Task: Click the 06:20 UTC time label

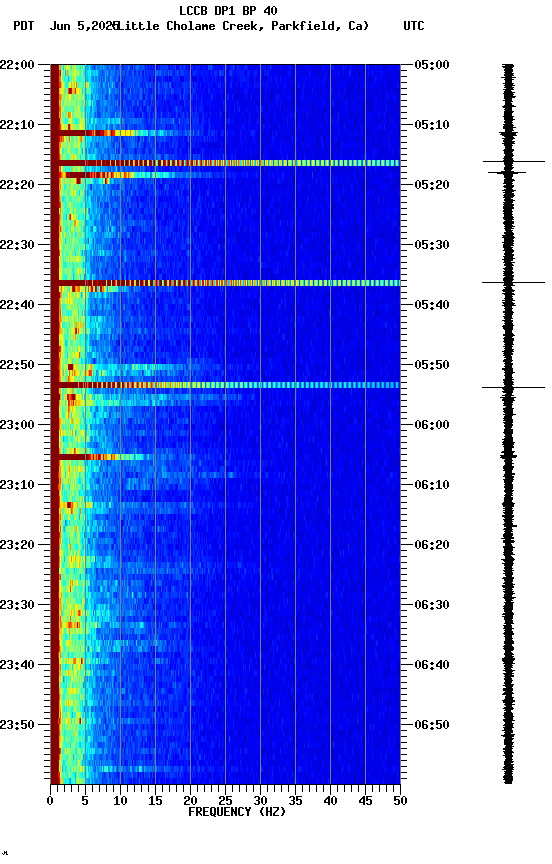Action: pyautogui.click(x=432, y=545)
